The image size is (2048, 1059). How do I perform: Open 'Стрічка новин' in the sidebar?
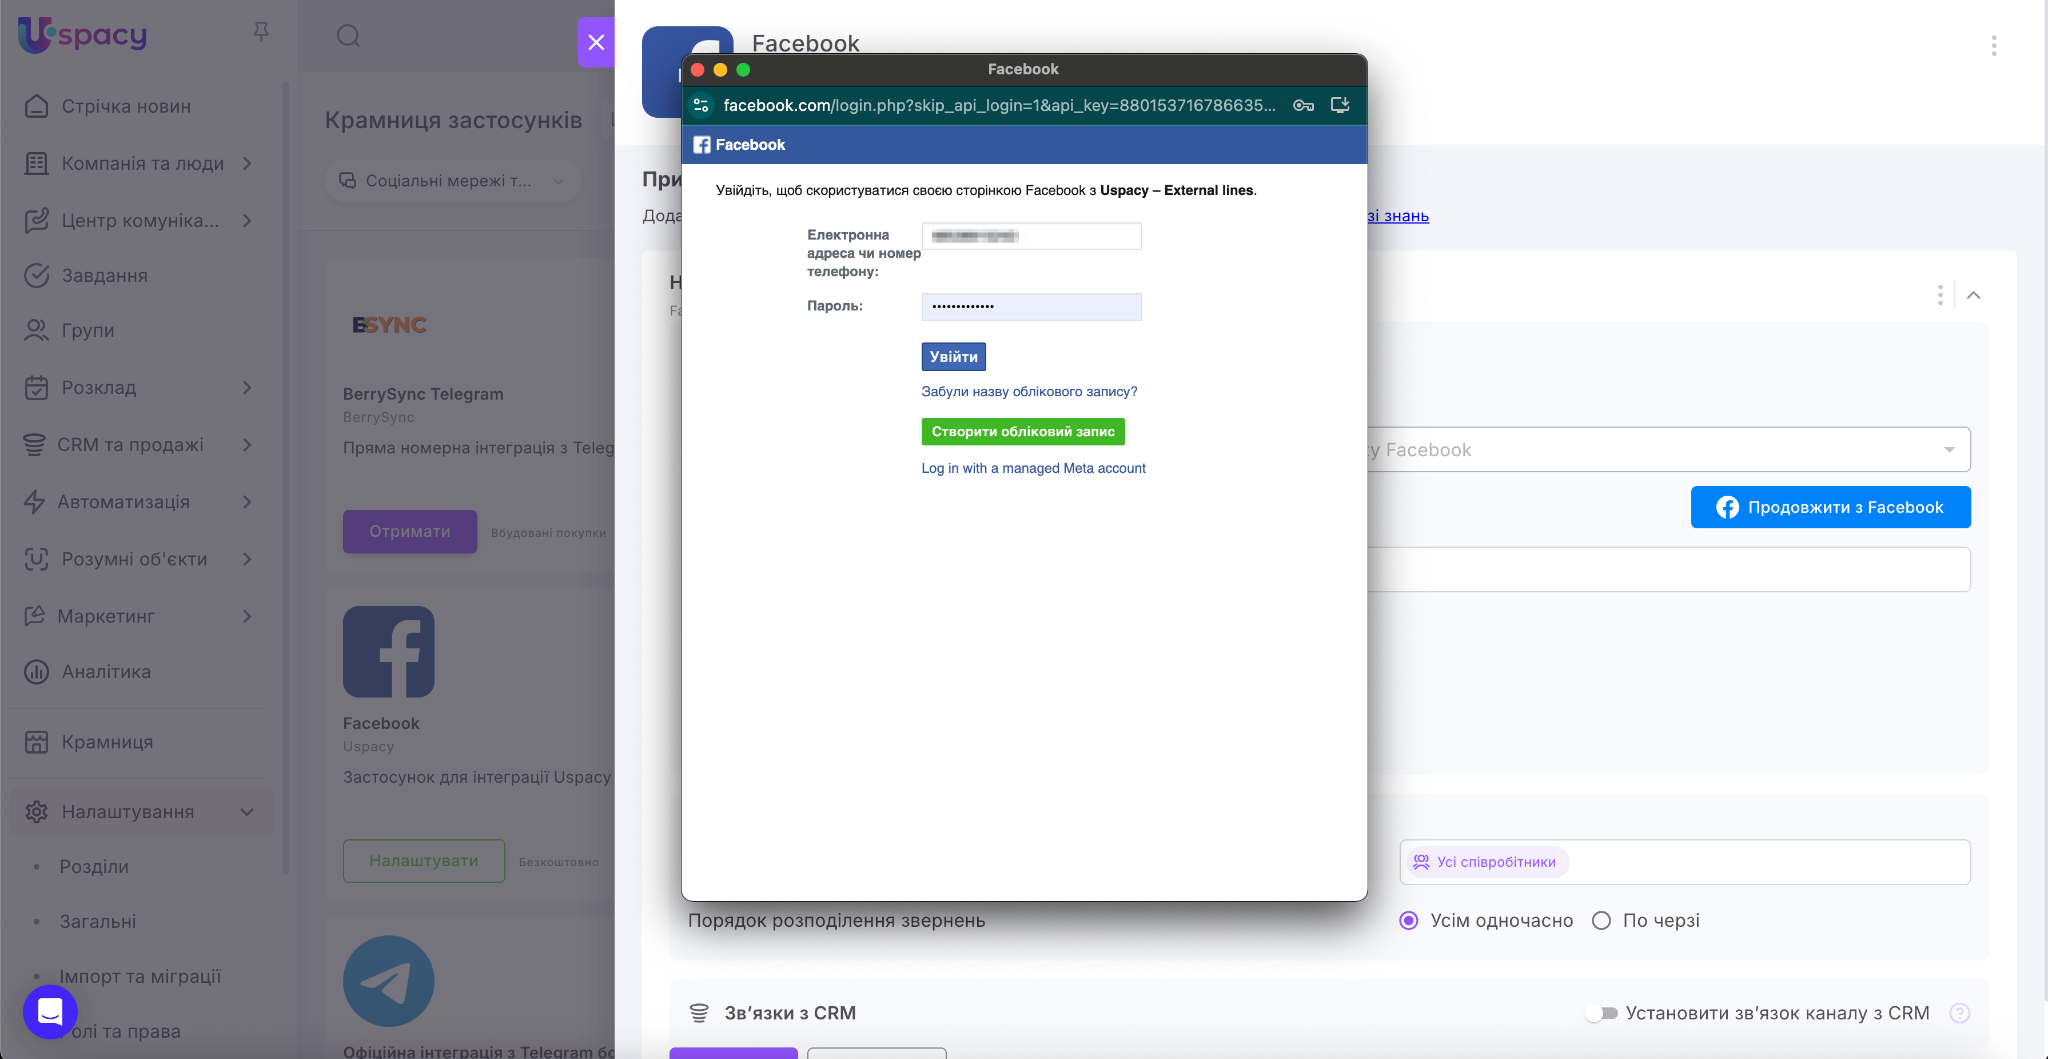click(x=126, y=106)
